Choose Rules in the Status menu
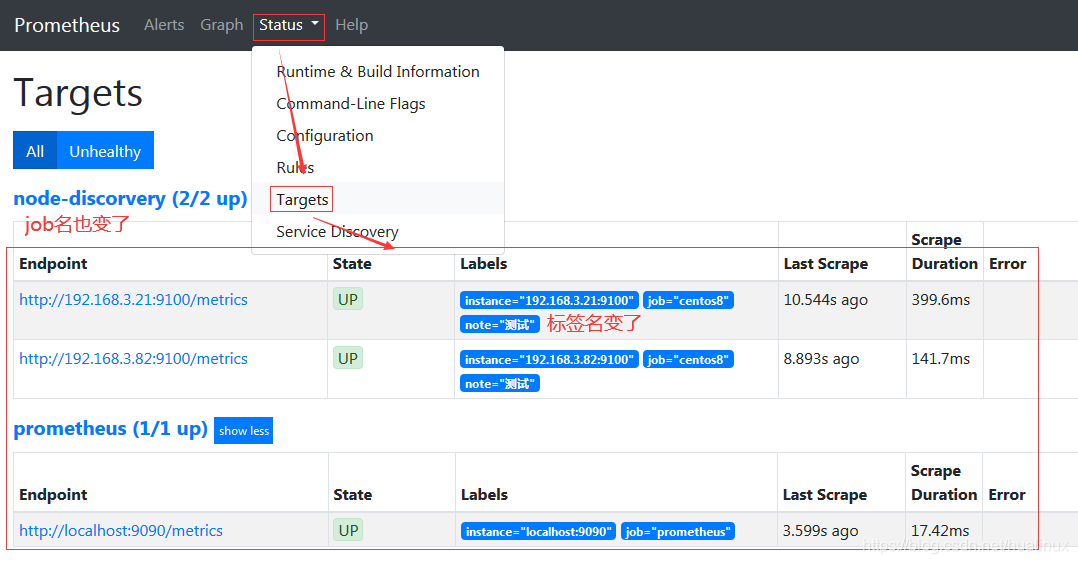 pos(377,167)
